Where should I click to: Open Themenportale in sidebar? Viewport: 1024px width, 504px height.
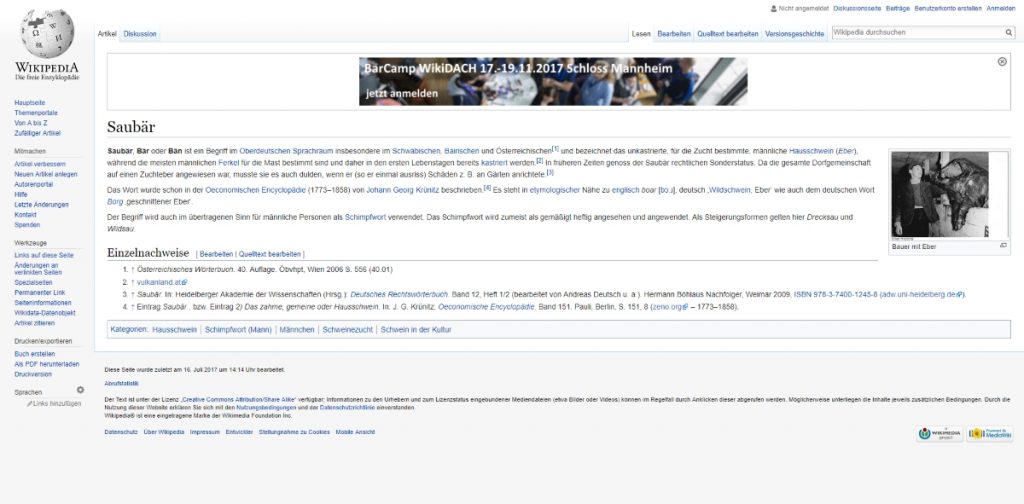click(36, 113)
